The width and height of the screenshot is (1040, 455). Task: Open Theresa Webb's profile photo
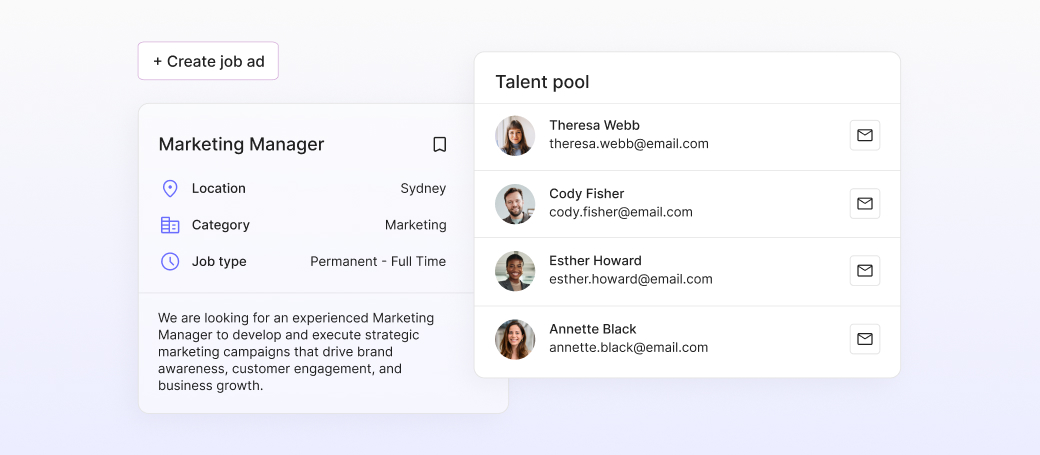(x=515, y=135)
